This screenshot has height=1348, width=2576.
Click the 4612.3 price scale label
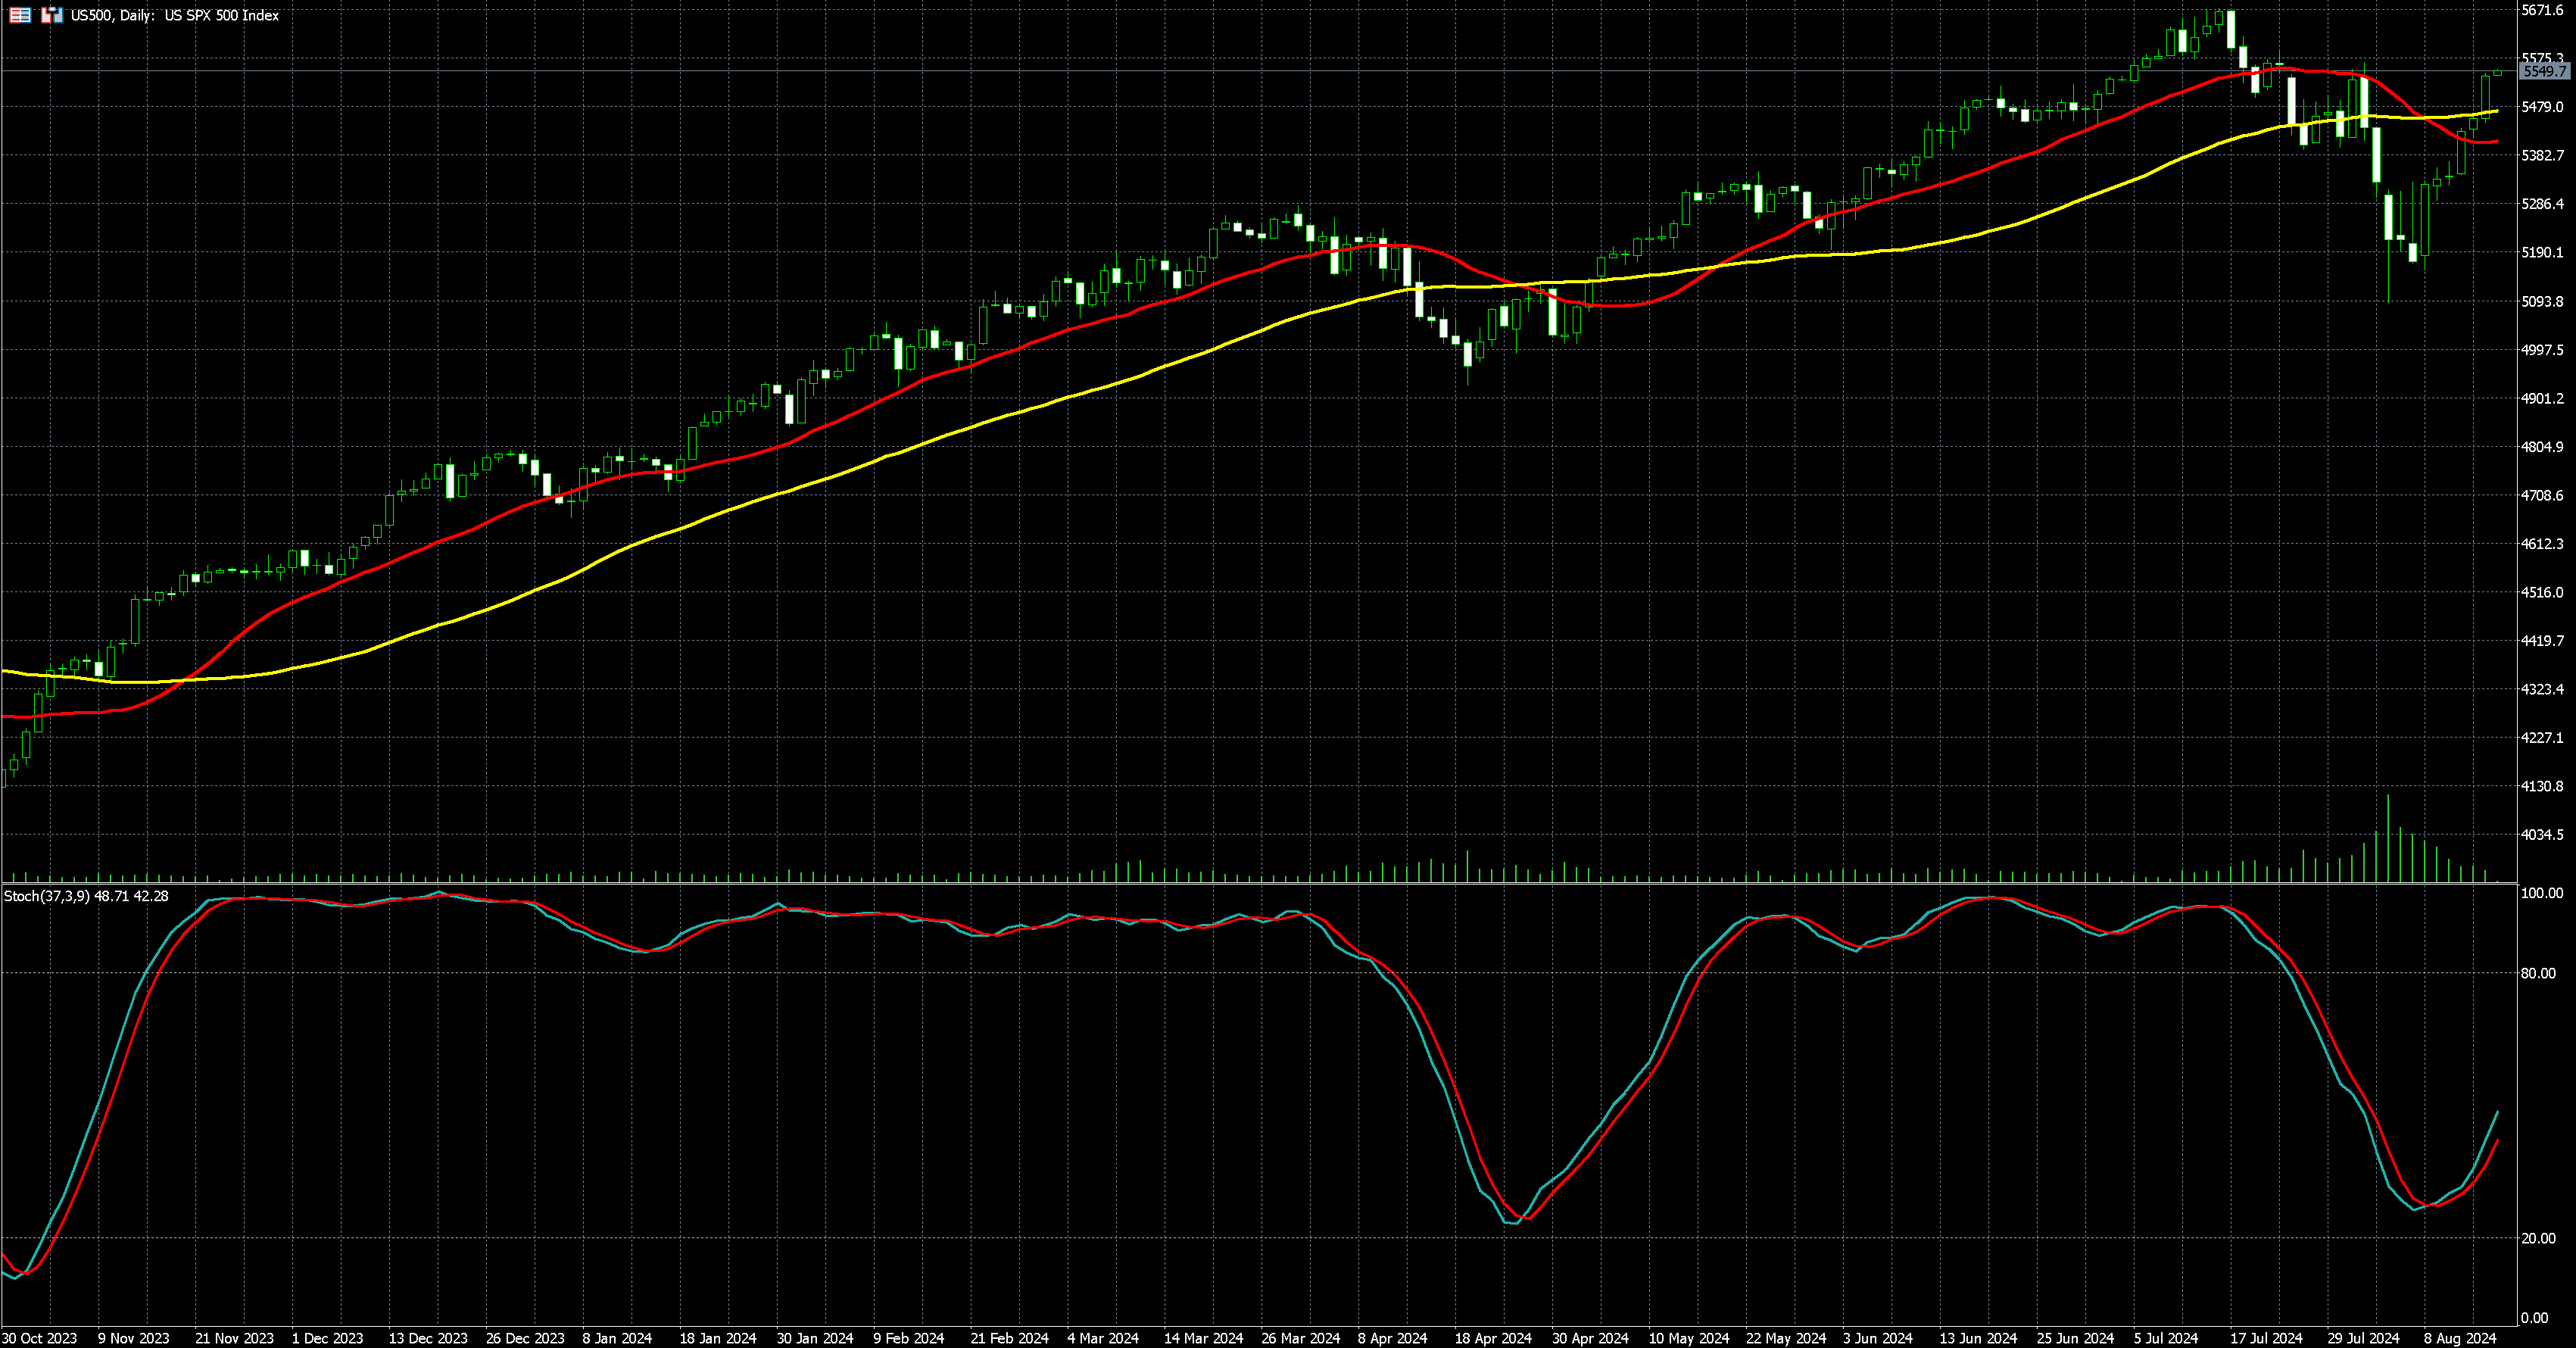tap(2542, 544)
